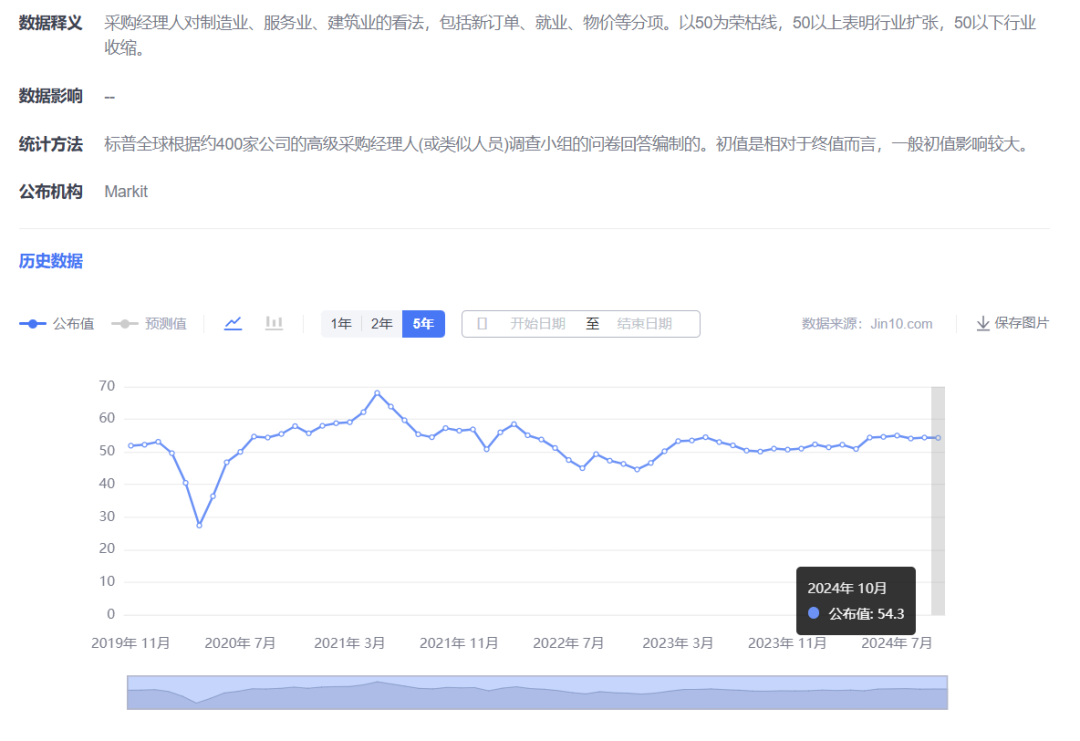This screenshot has height=741, width=1080.
Task: Toggle the 公布值 legend series
Action: [x=56, y=324]
